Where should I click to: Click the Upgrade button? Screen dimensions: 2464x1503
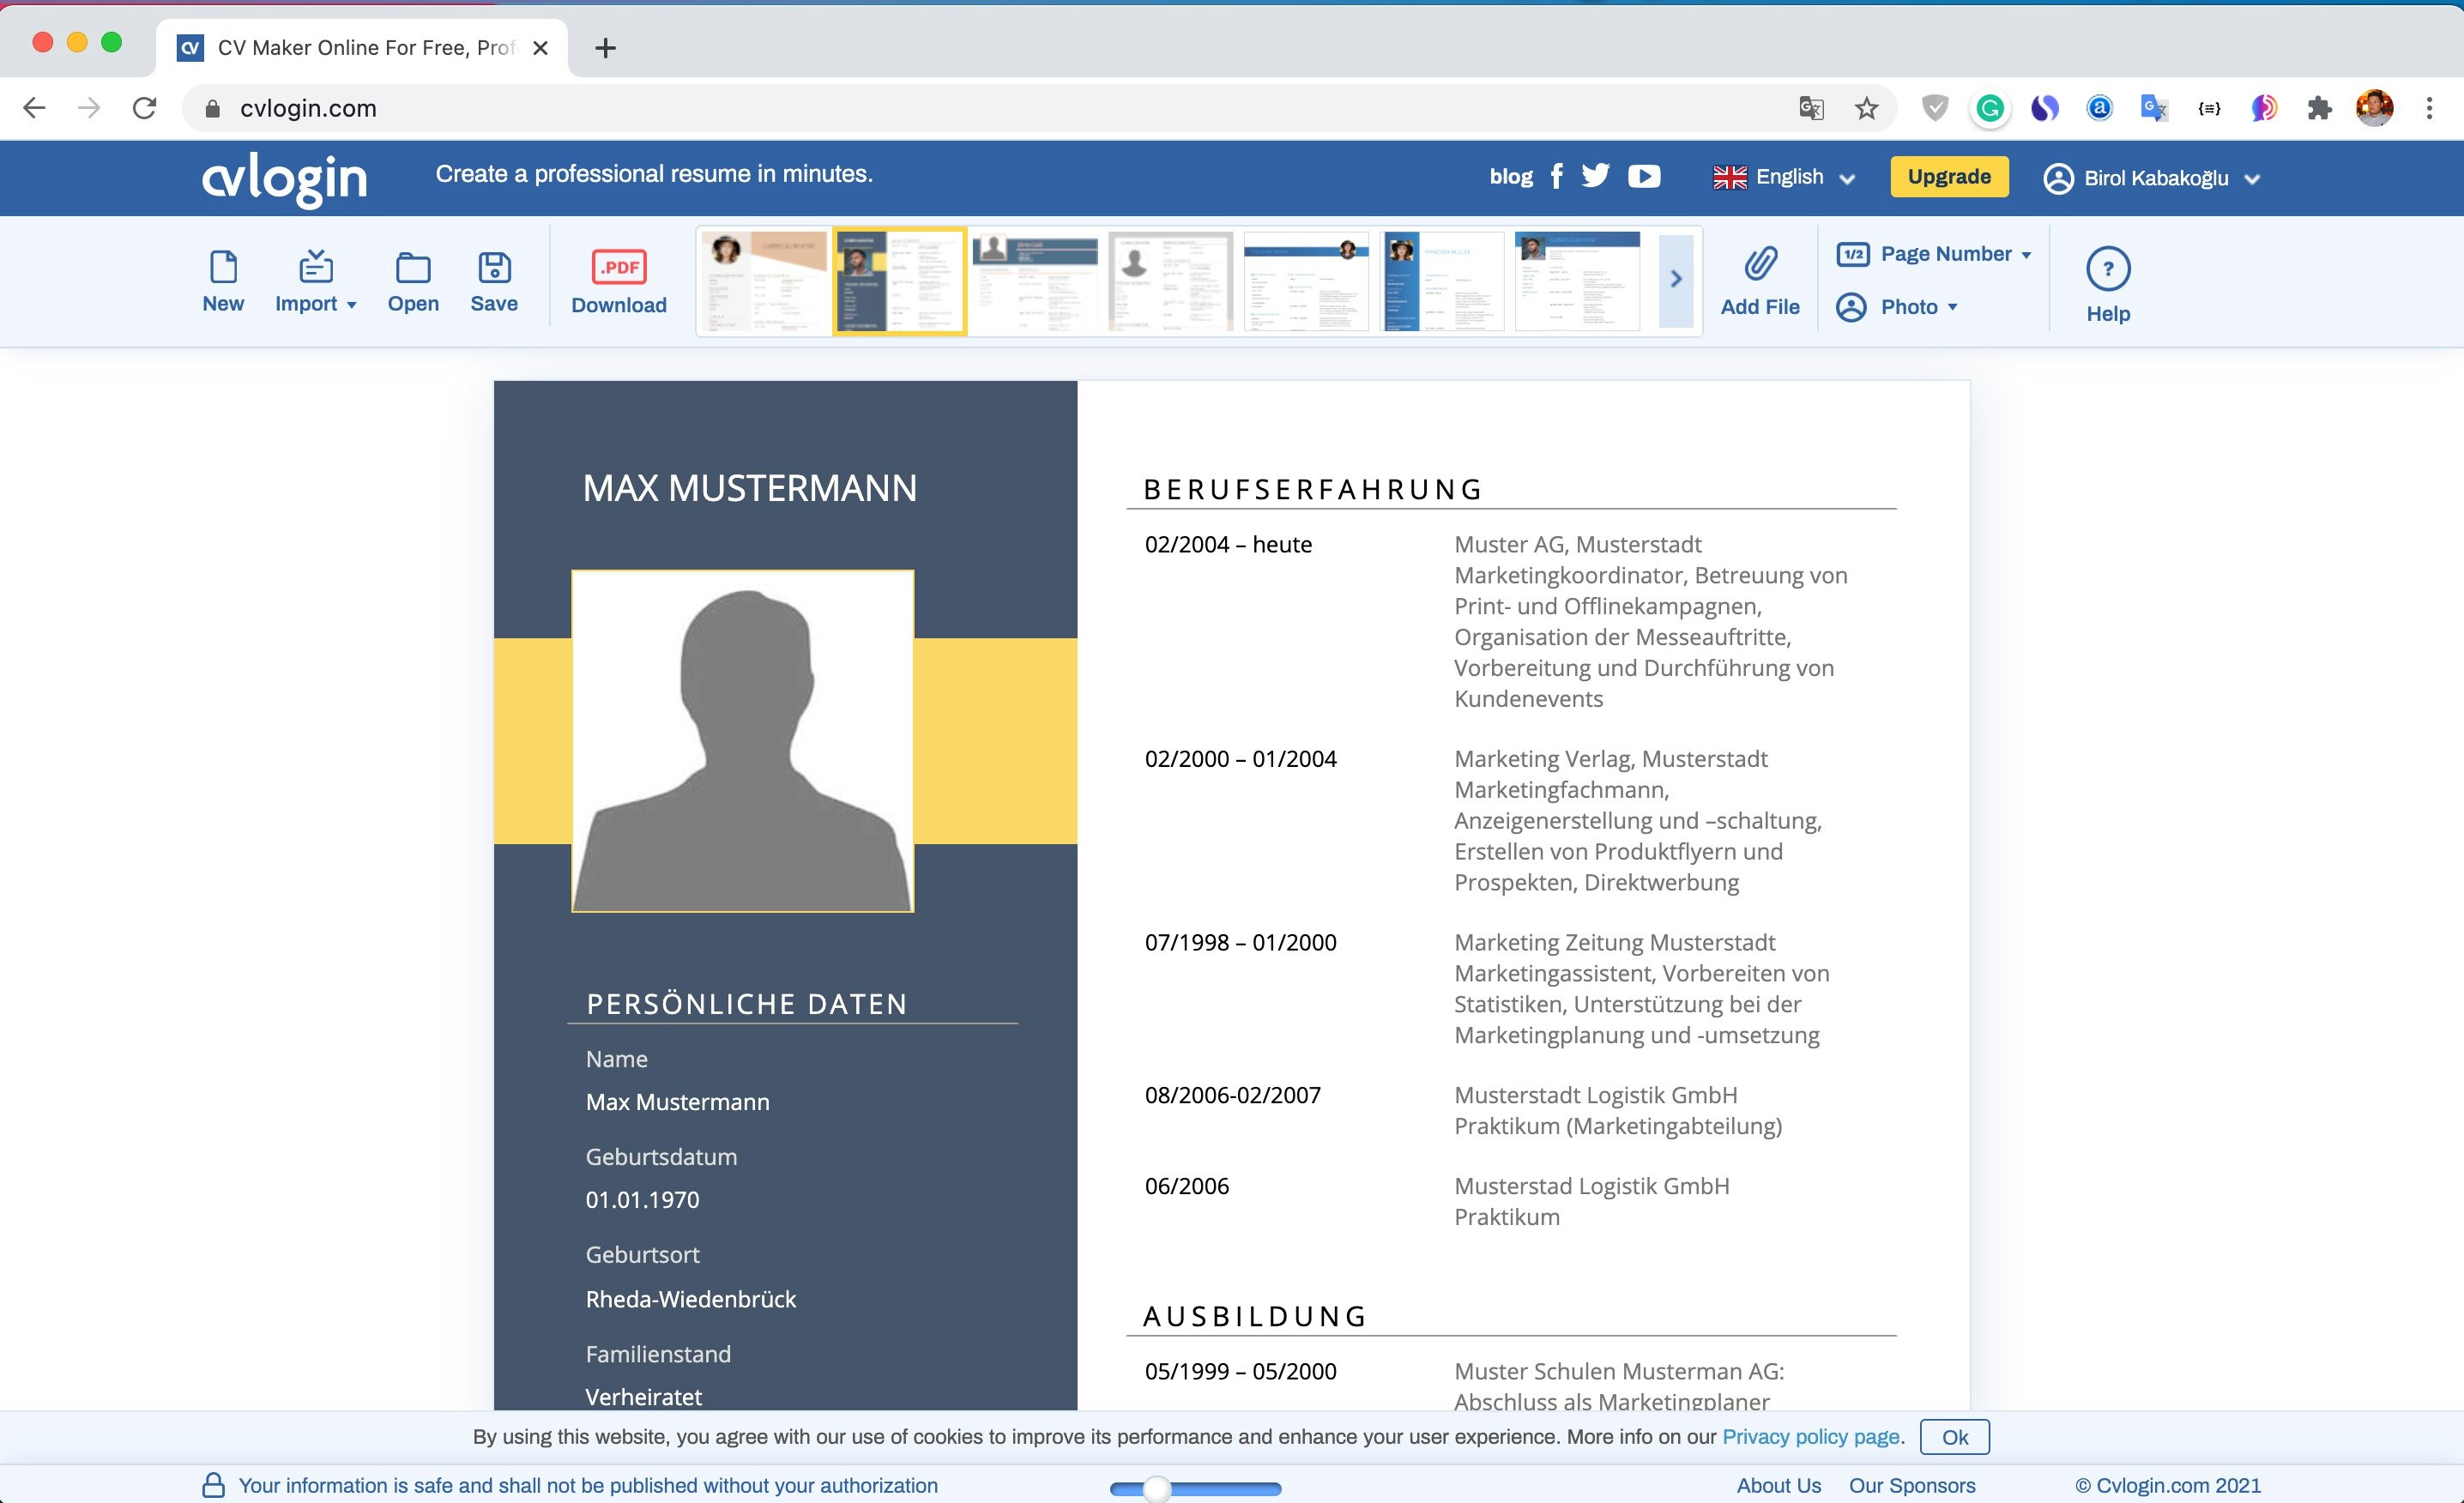tap(1948, 176)
